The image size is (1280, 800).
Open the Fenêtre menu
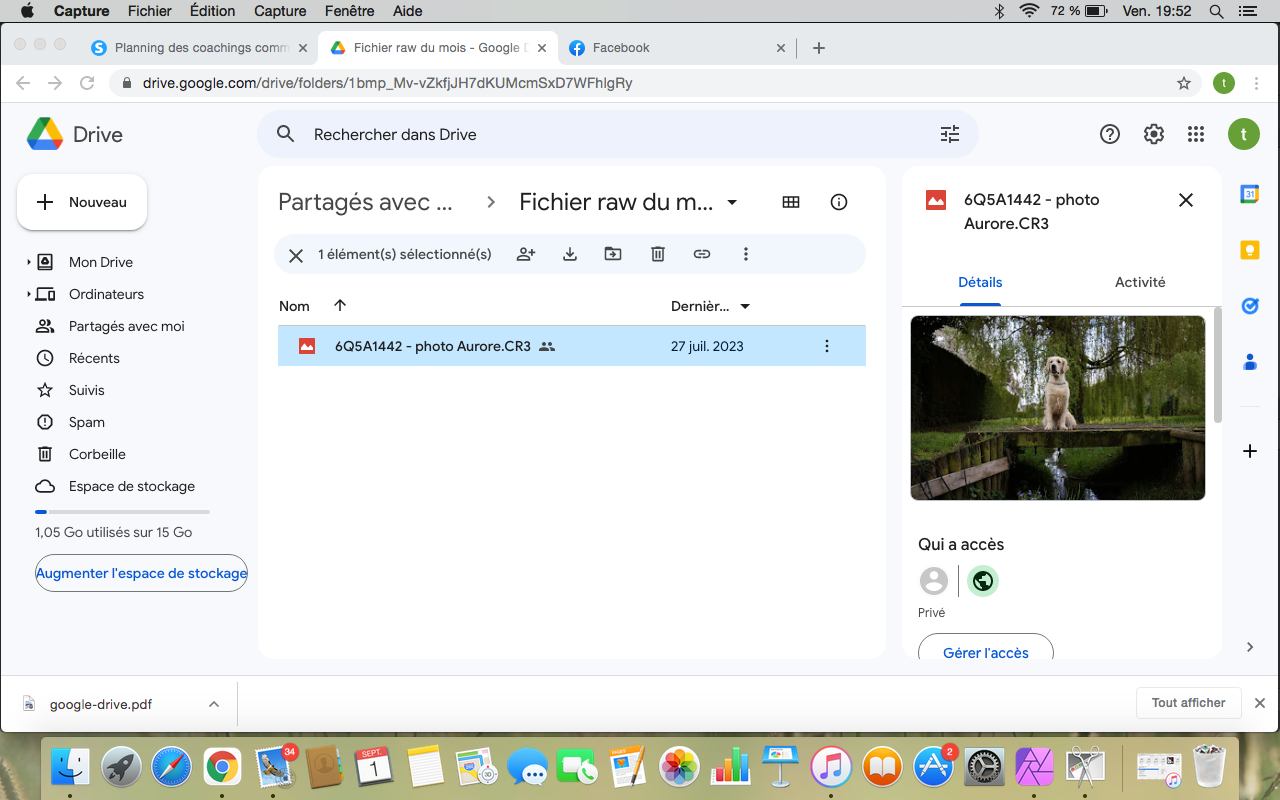[348, 11]
